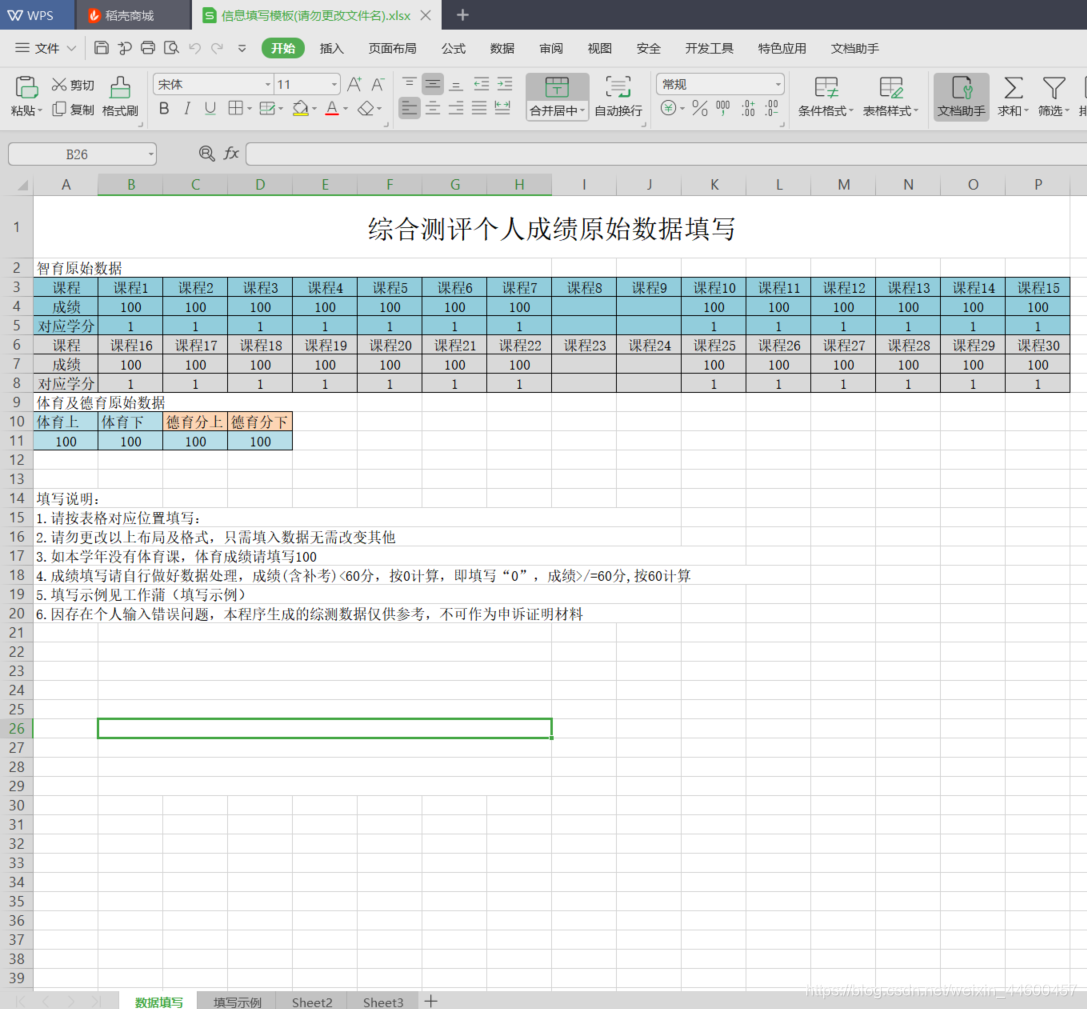The width and height of the screenshot is (1087, 1009).
Task: Toggle Bold formatting
Action: coord(164,108)
